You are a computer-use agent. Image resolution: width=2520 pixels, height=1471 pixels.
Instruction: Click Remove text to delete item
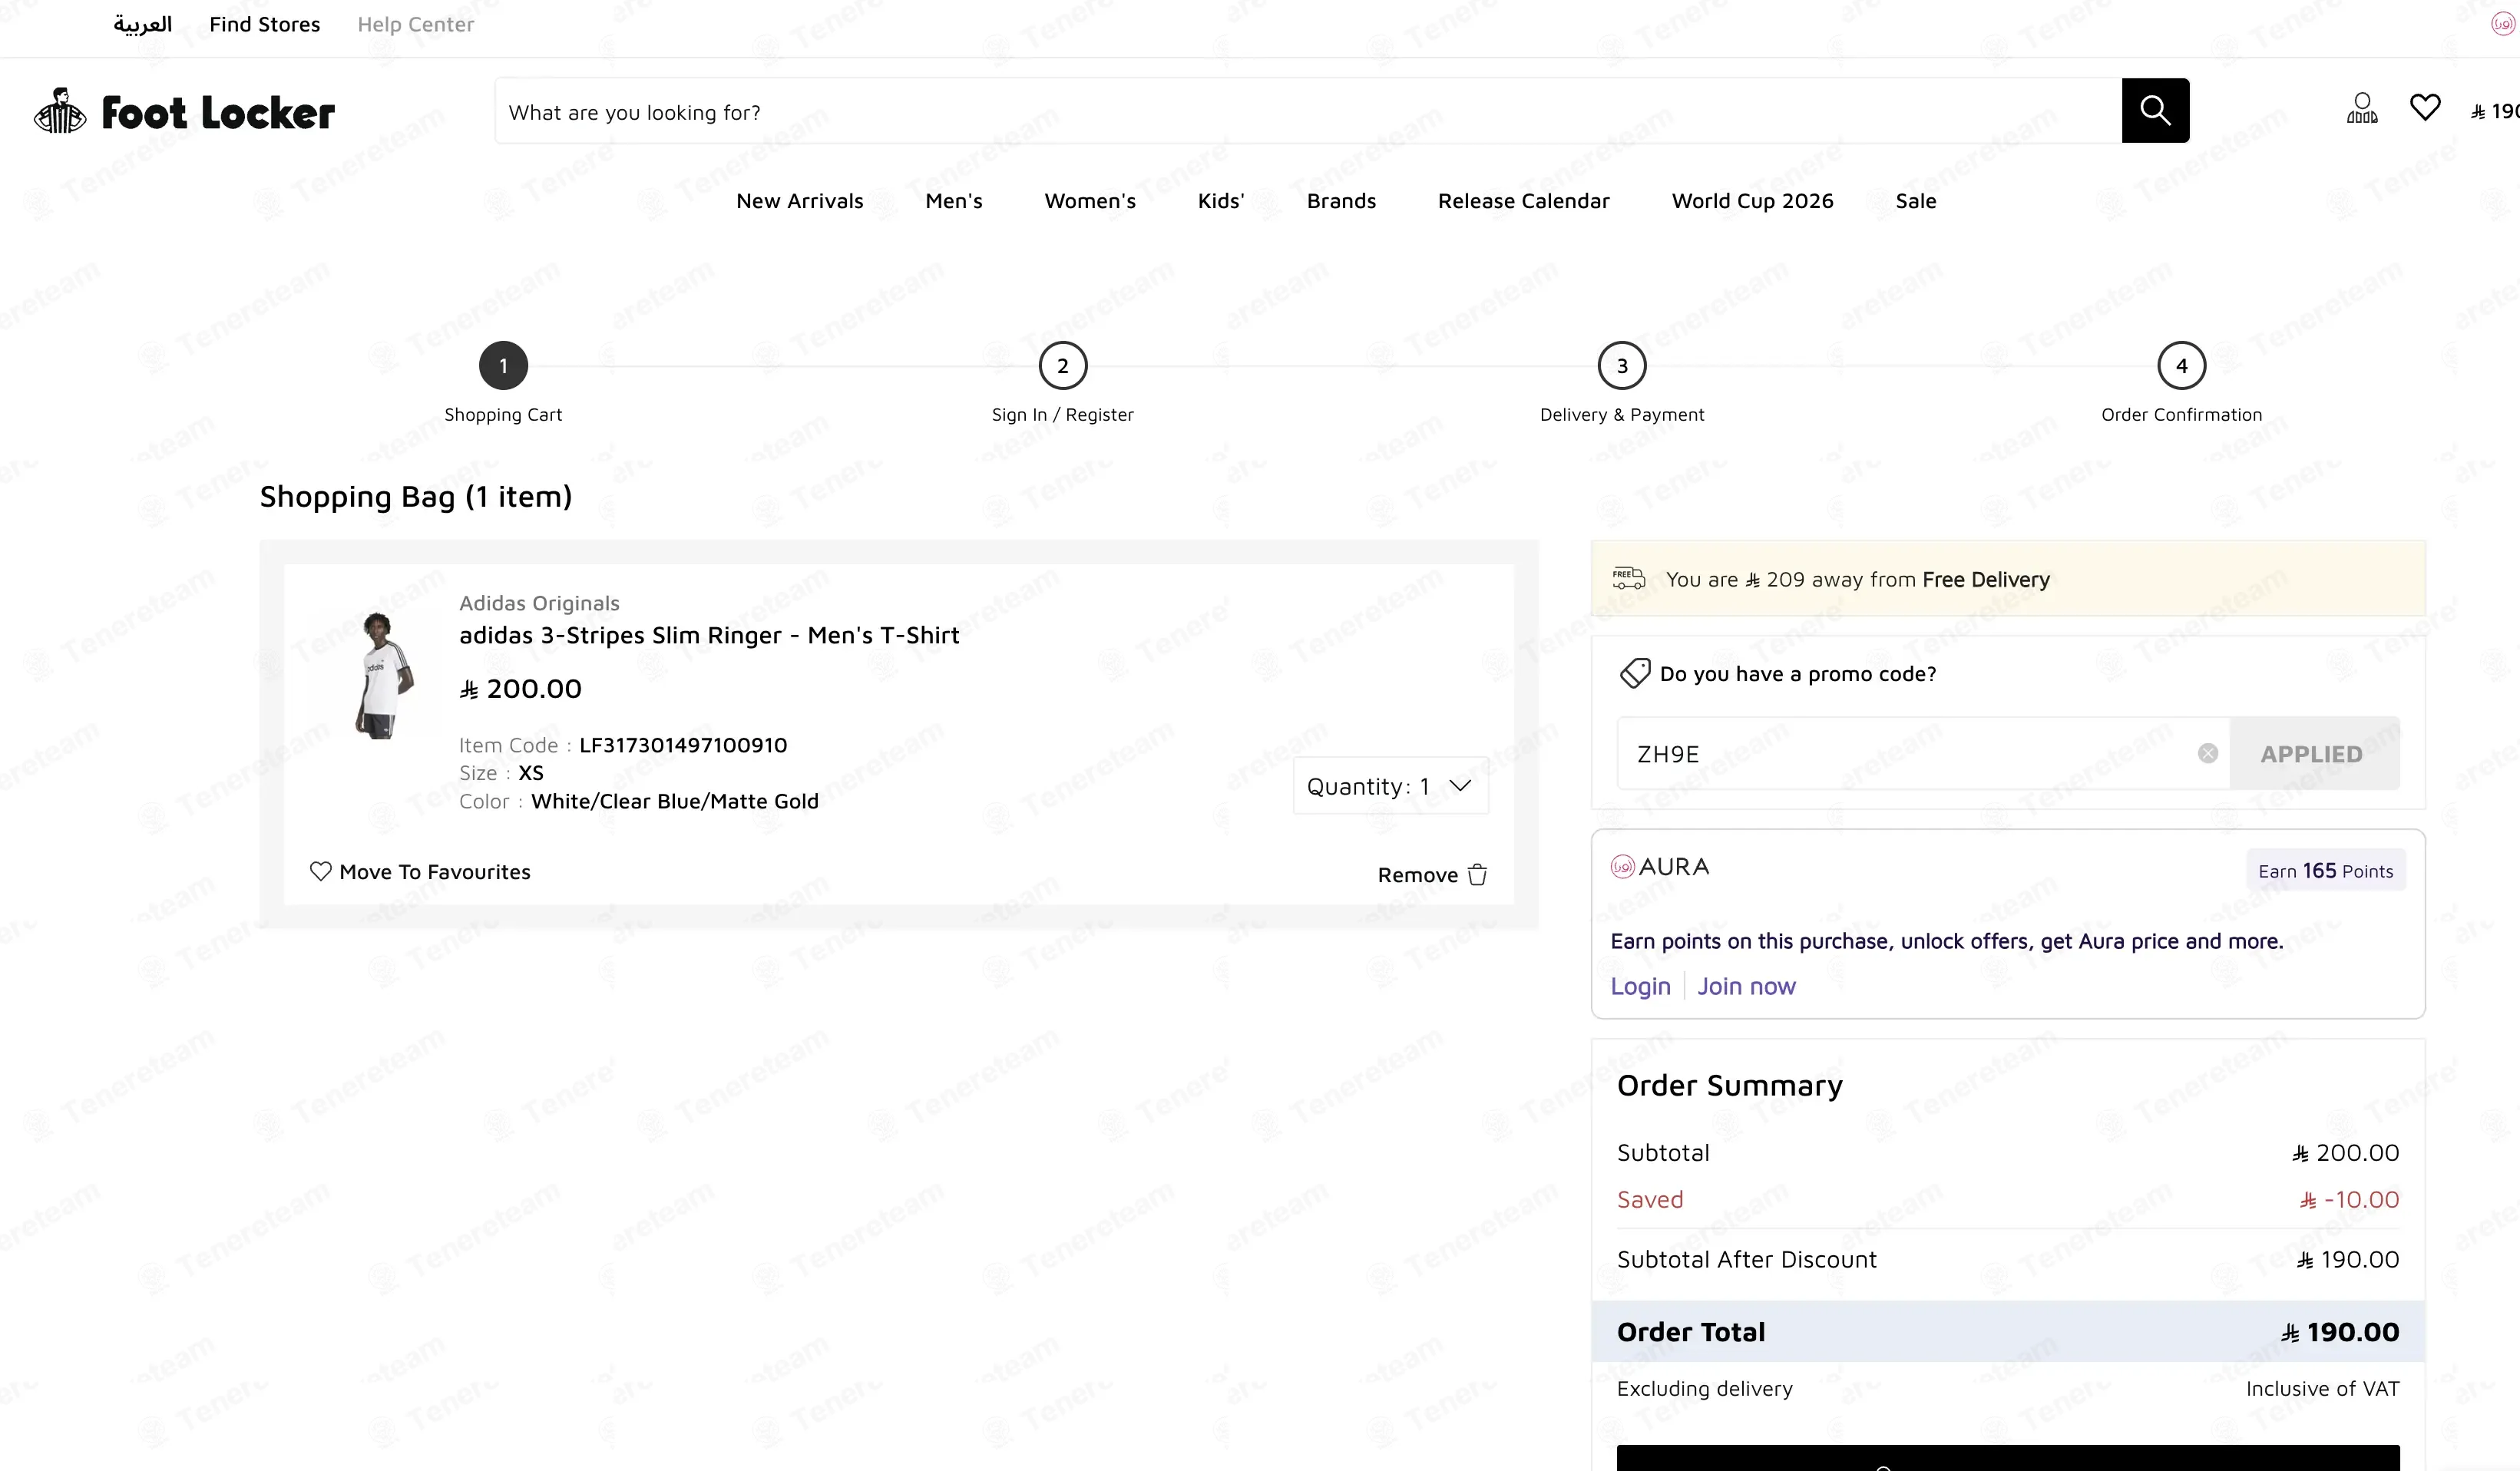pos(1418,875)
